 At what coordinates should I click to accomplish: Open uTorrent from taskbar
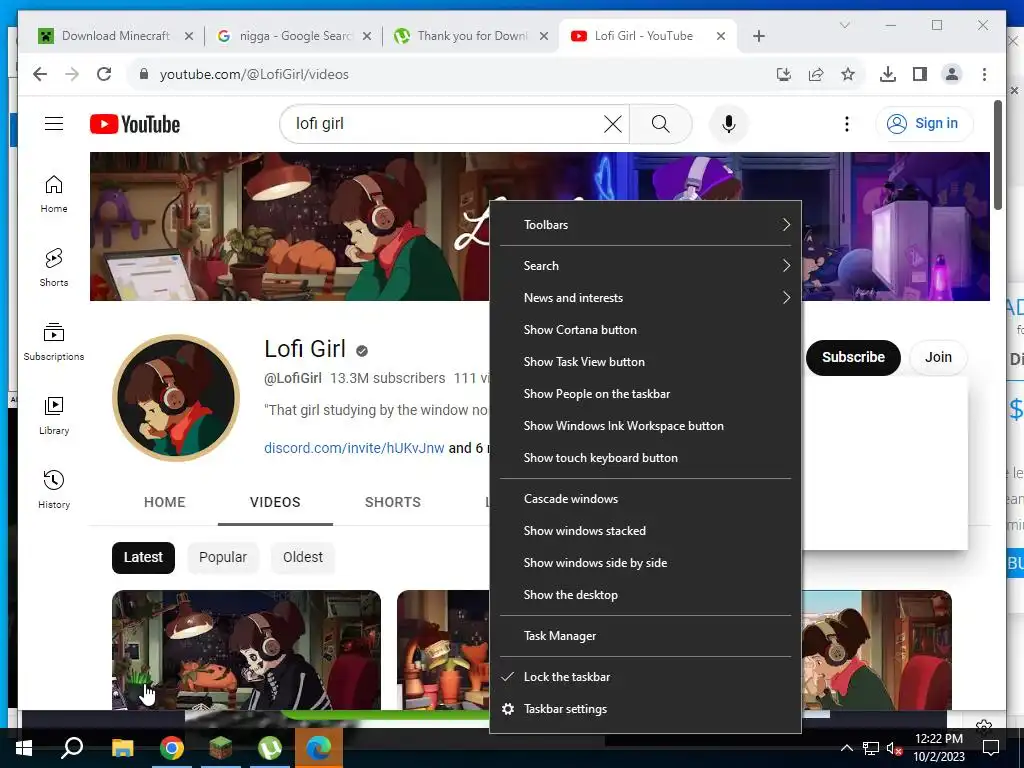(x=270, y=748)
